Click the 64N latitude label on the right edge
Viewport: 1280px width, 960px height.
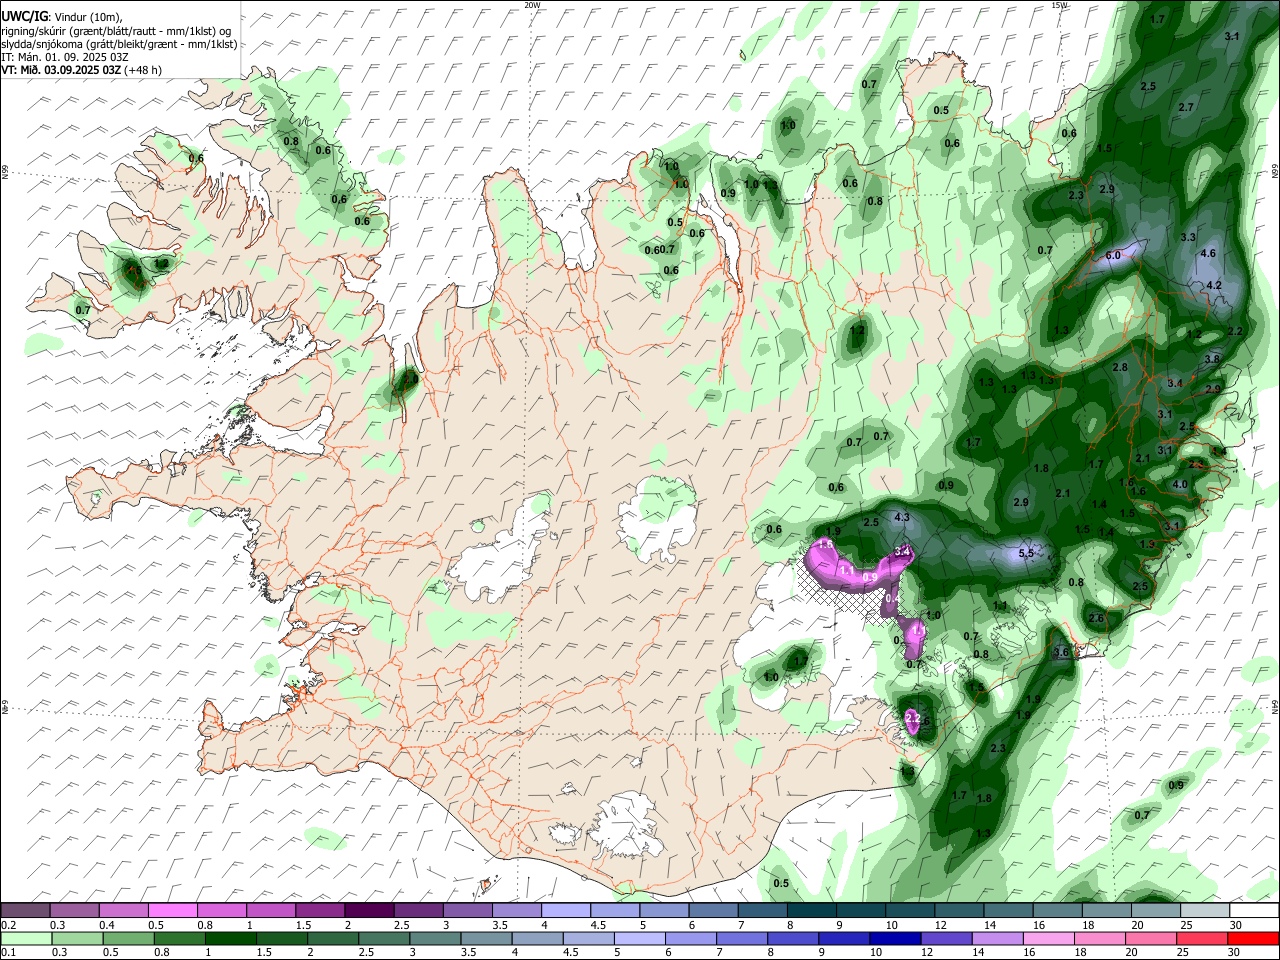(1275, 706)
